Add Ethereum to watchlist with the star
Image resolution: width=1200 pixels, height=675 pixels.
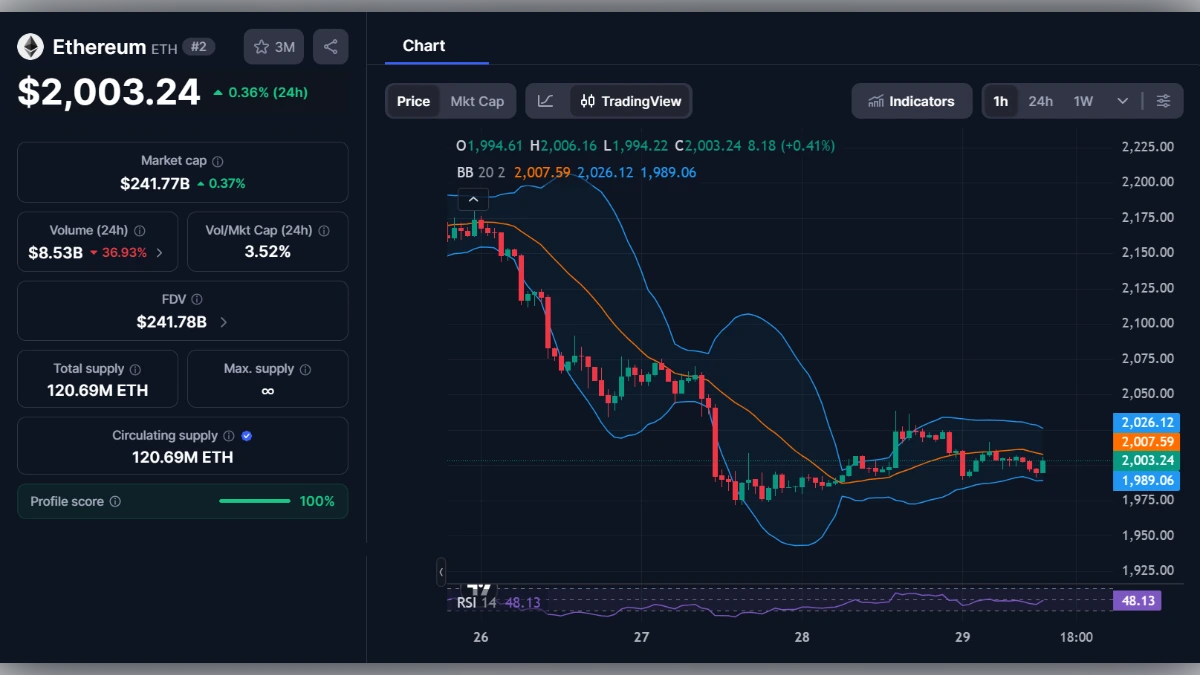pyautogui.click(x=261, y=46)
